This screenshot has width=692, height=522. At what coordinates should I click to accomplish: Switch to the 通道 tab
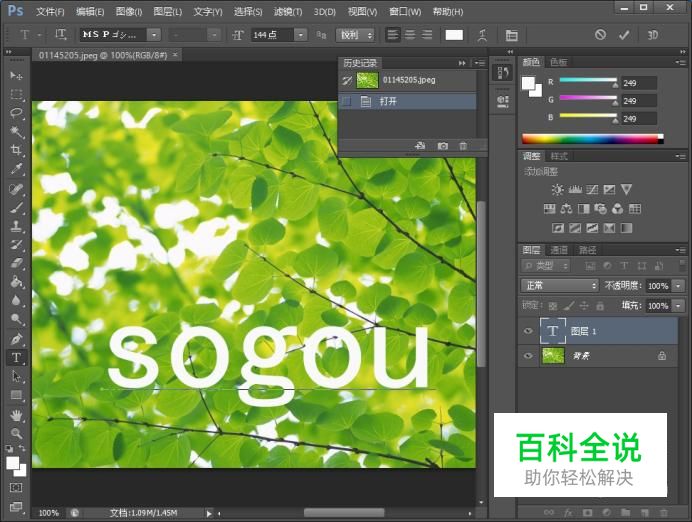[x=559, y=250]
